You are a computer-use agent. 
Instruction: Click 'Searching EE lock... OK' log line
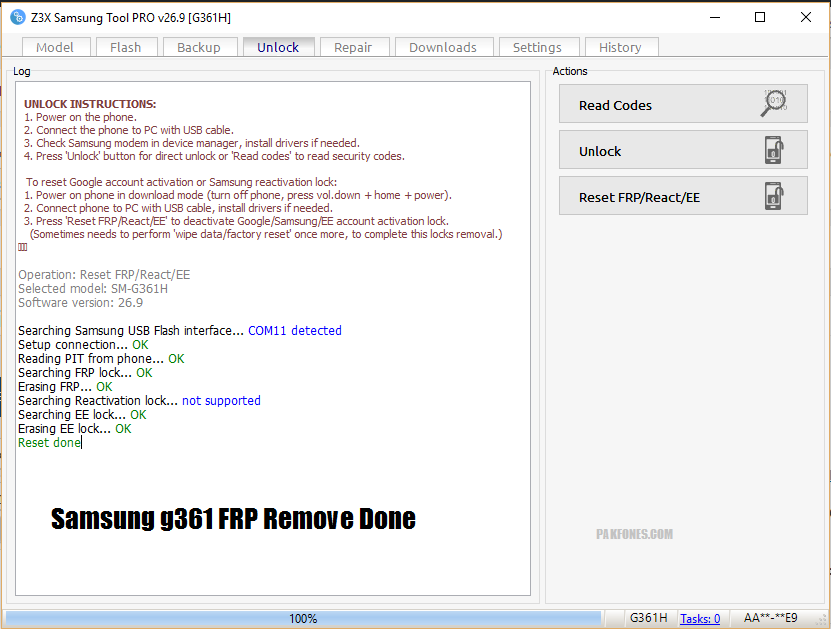coord(82,414)
